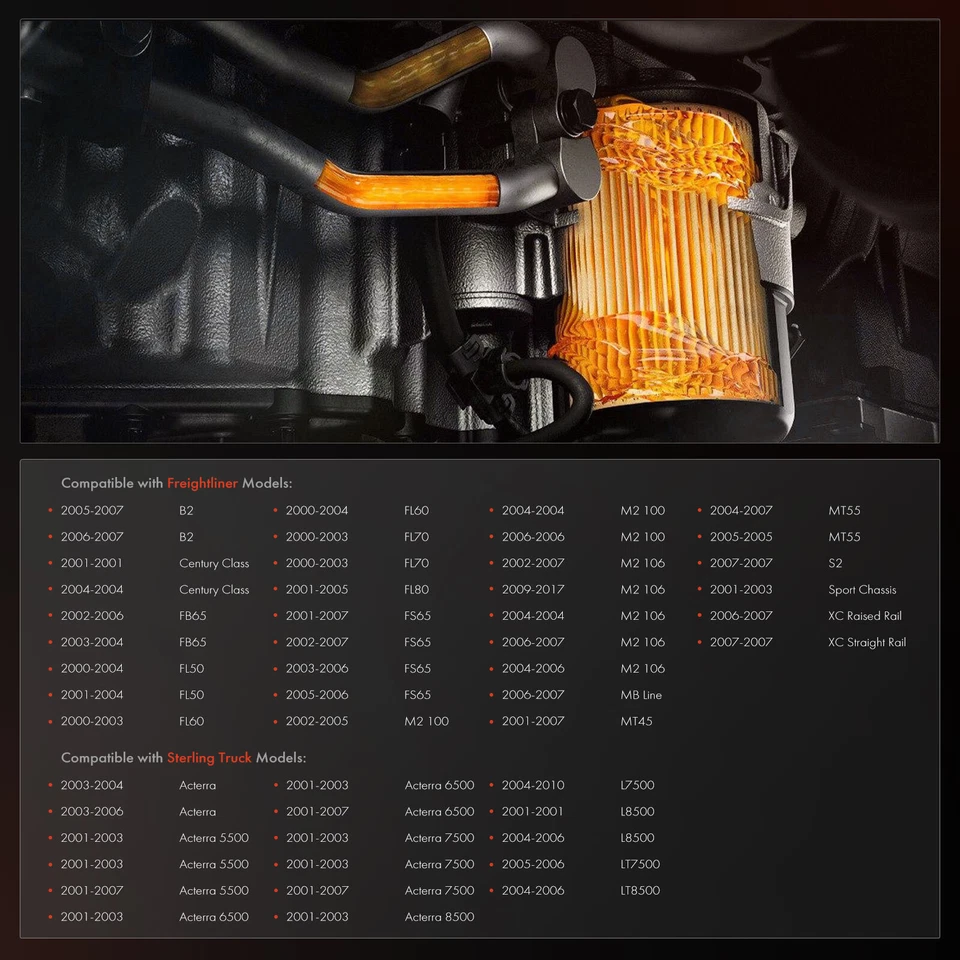Click the '2004-2010' year range
This screenshot has width=960, height=960.
[x=533, y=785]
